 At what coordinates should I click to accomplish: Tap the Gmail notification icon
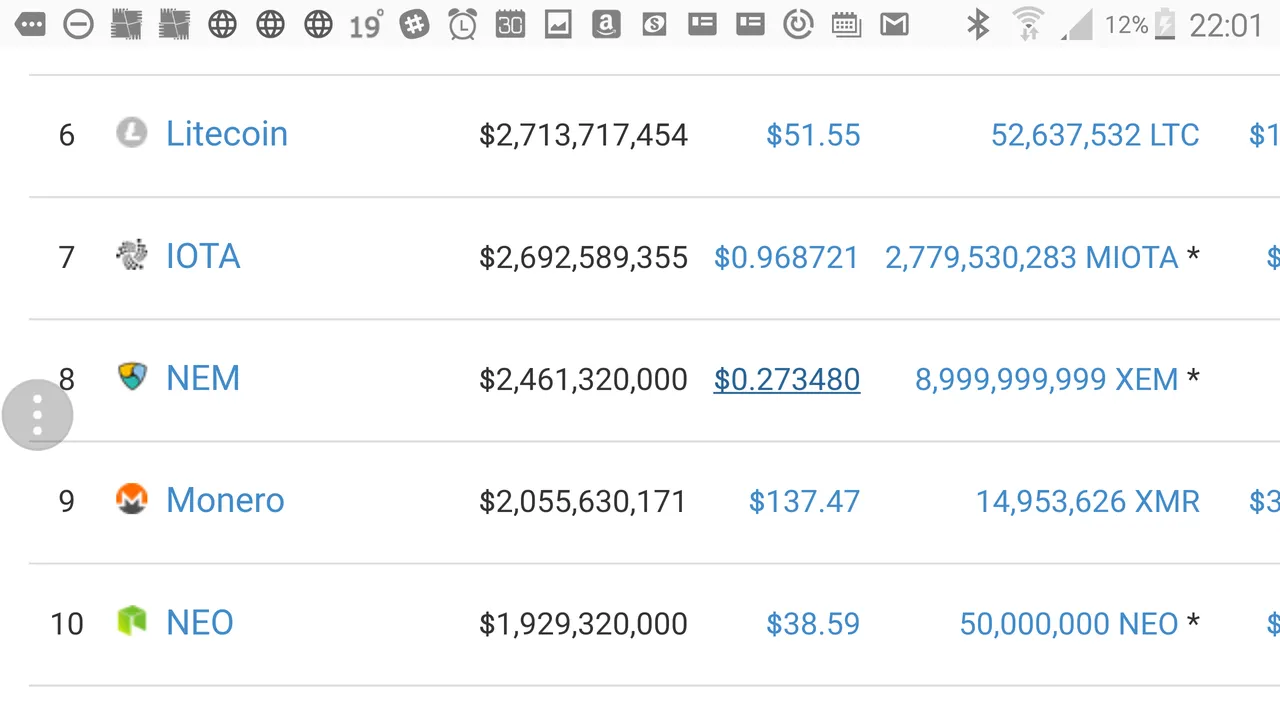[x=894, y=24]
